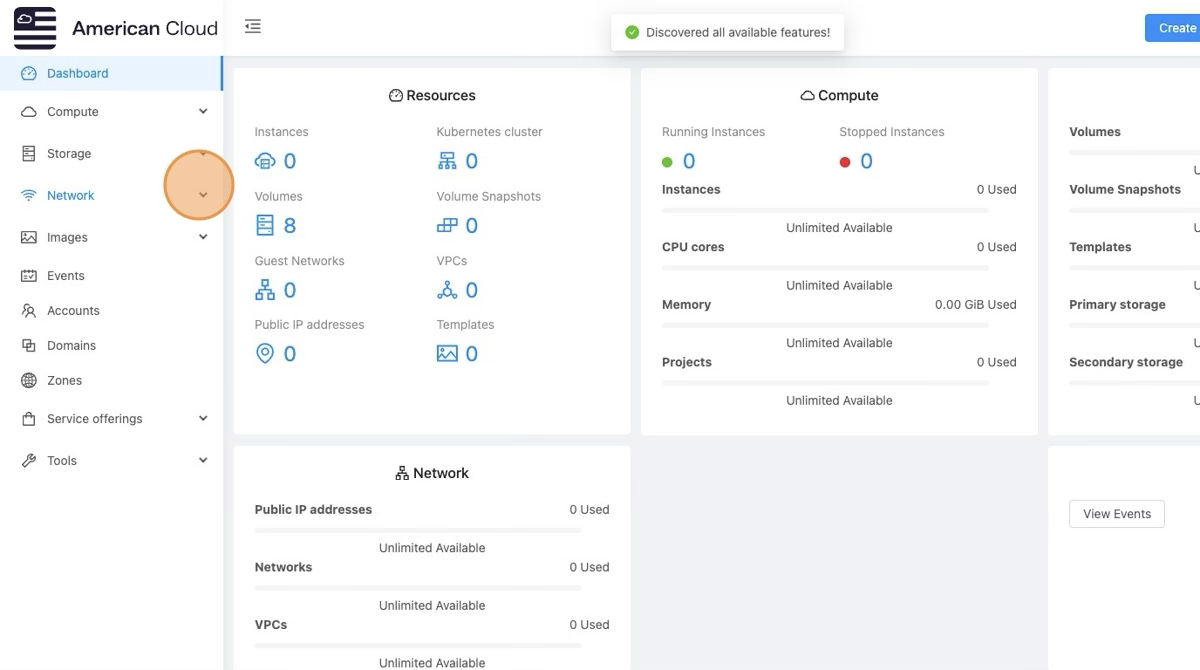Expand the Service offerings menu chevron

(203, 419)
